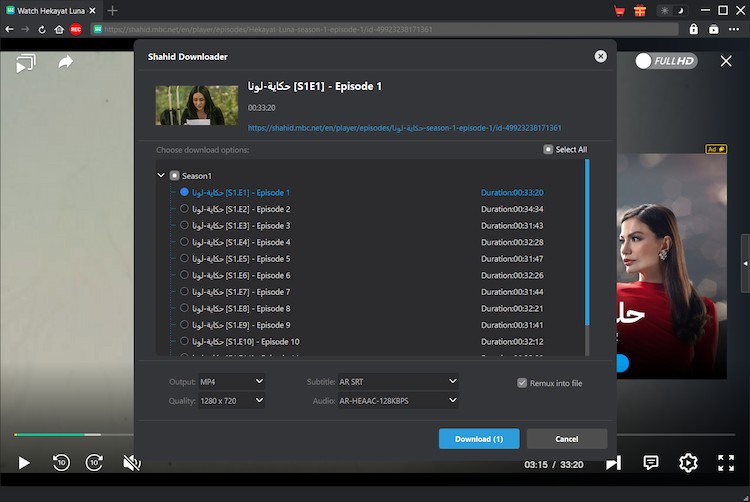Screen dimensions: 750x502
Task: Enter fullscreen with corner-arrows icon
Action: [726, 463]
